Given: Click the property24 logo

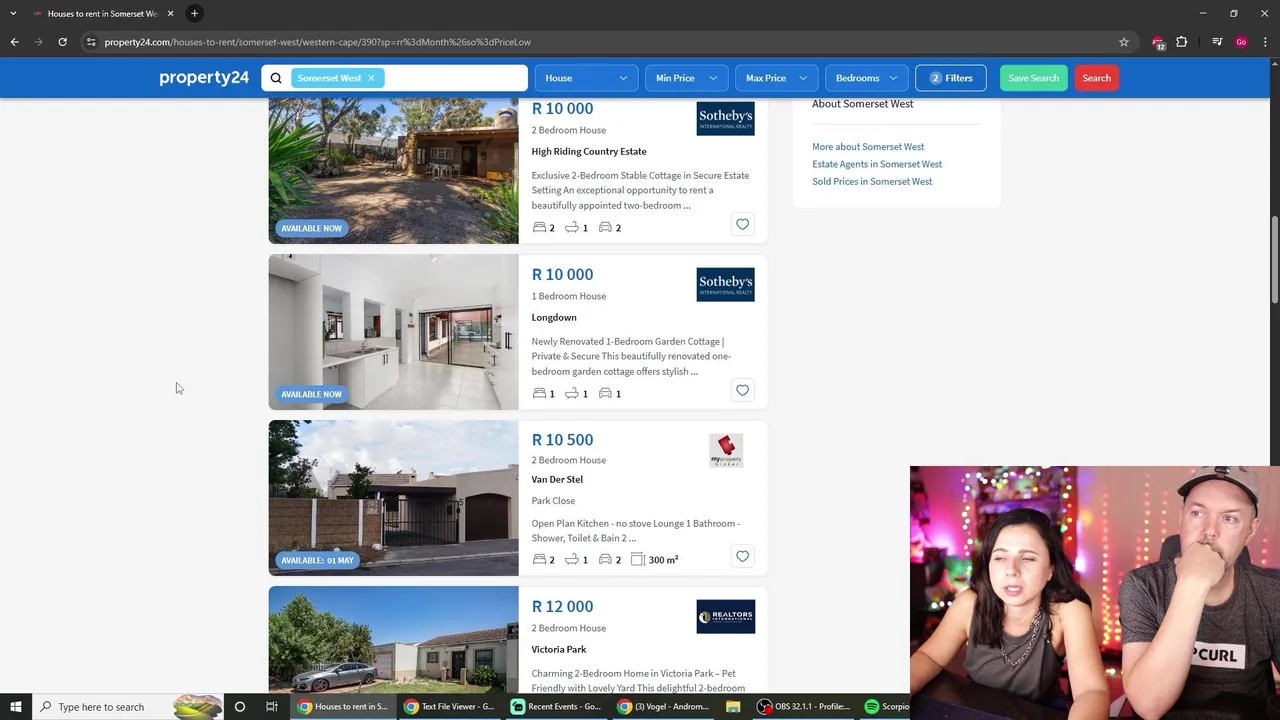Looking at the screenshot, I should click(204, 78).
